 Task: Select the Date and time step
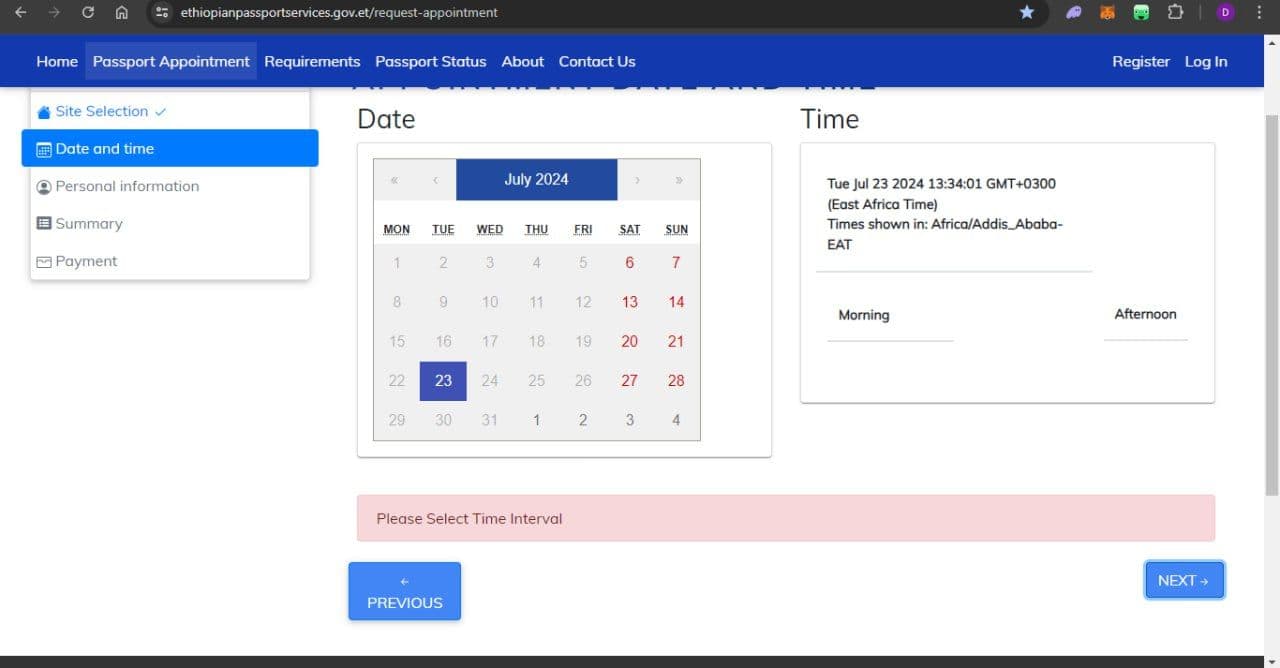pyautogui.click(x=170, y=148)
